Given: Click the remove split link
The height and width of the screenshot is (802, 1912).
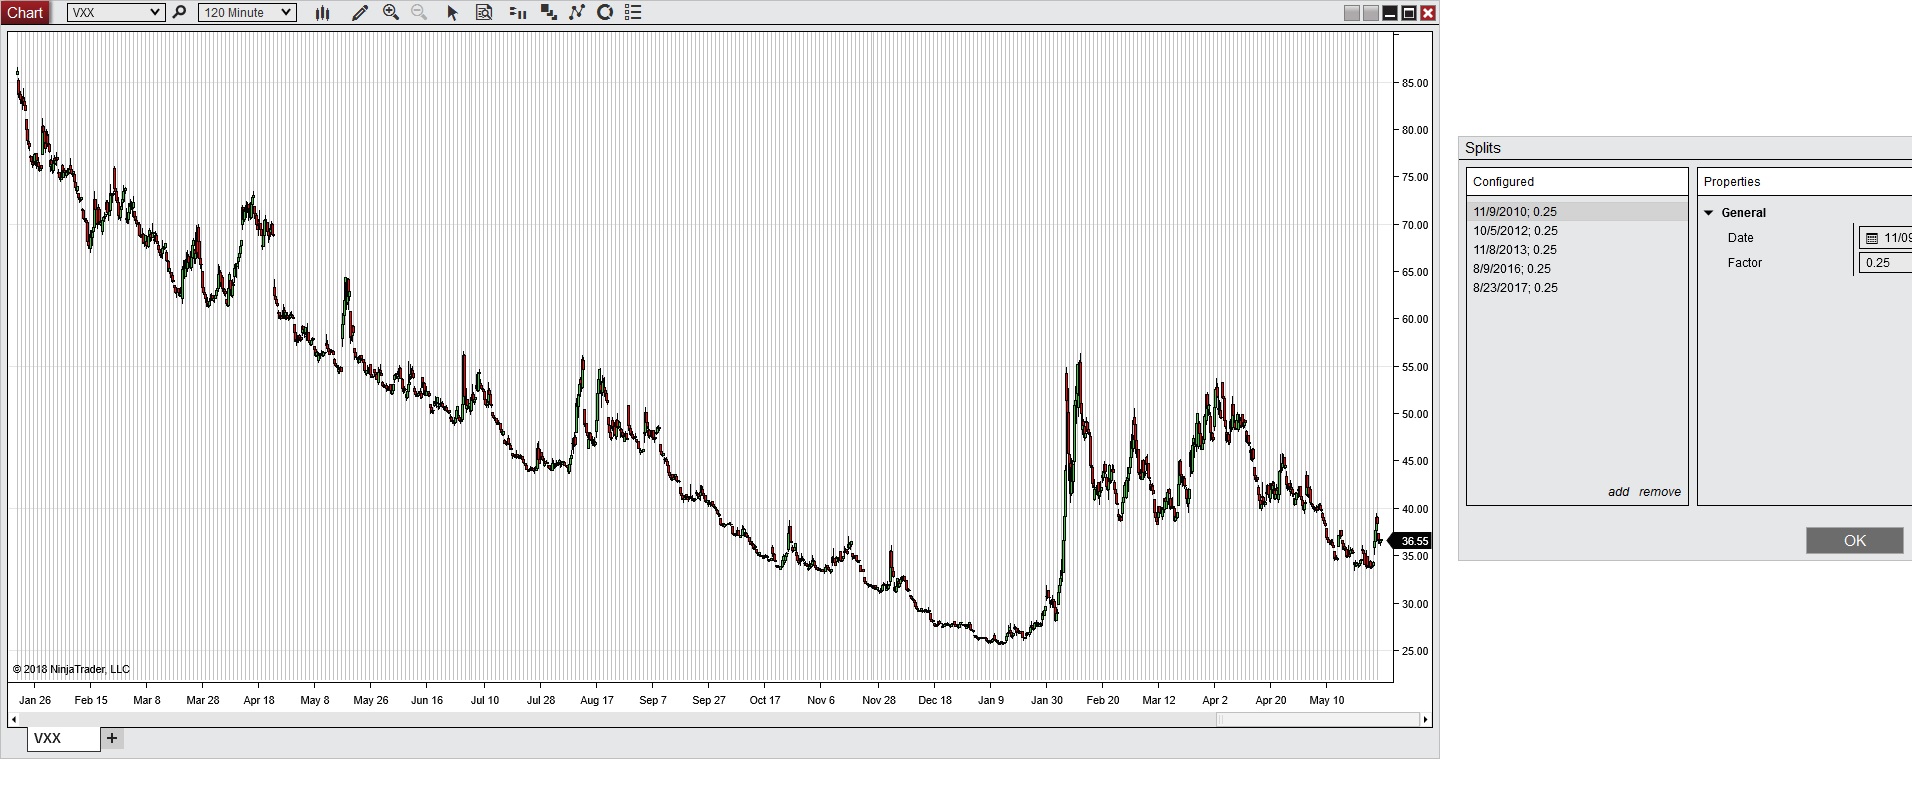Looking at the screenshot, I should 1660,492.
